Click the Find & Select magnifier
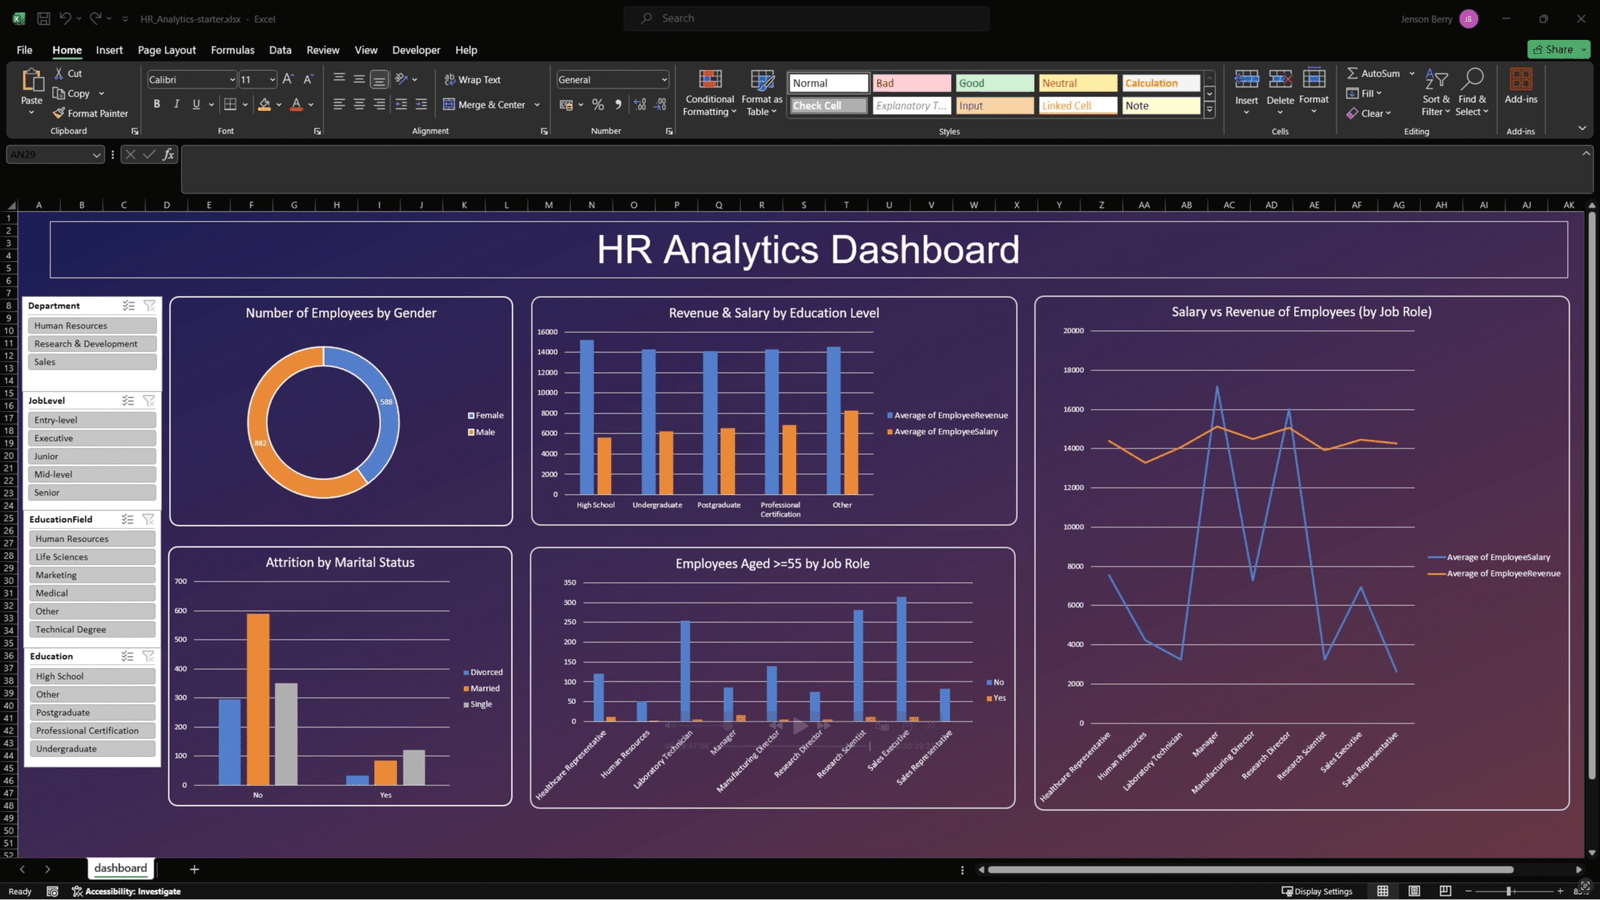This screenshot has height=900, width=1600. pyautogui.click(x=1472, y=80)
